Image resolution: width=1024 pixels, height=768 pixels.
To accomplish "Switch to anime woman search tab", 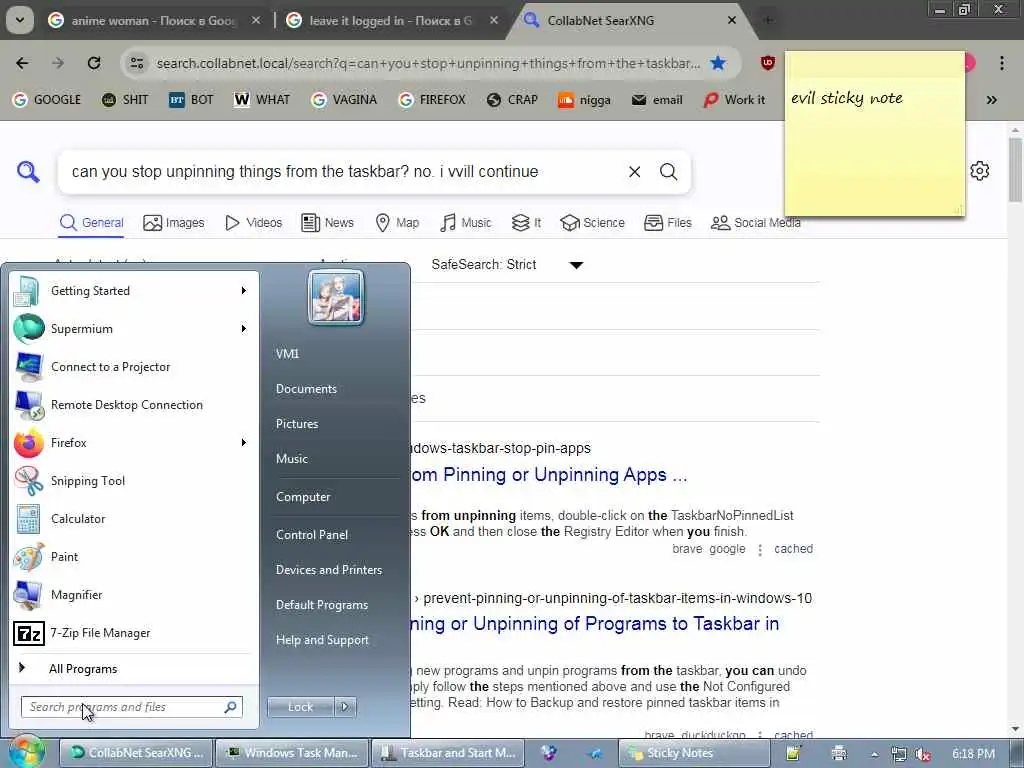I will pos(155,21).
